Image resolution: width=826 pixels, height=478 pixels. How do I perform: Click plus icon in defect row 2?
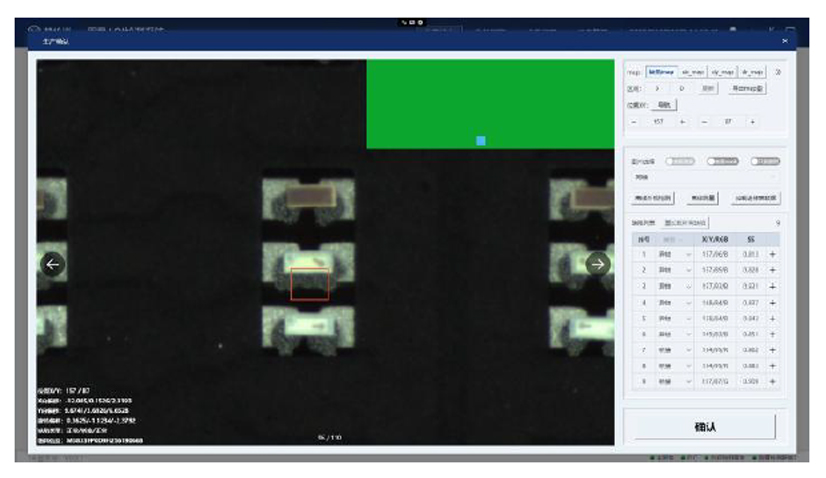coord(772,270)
